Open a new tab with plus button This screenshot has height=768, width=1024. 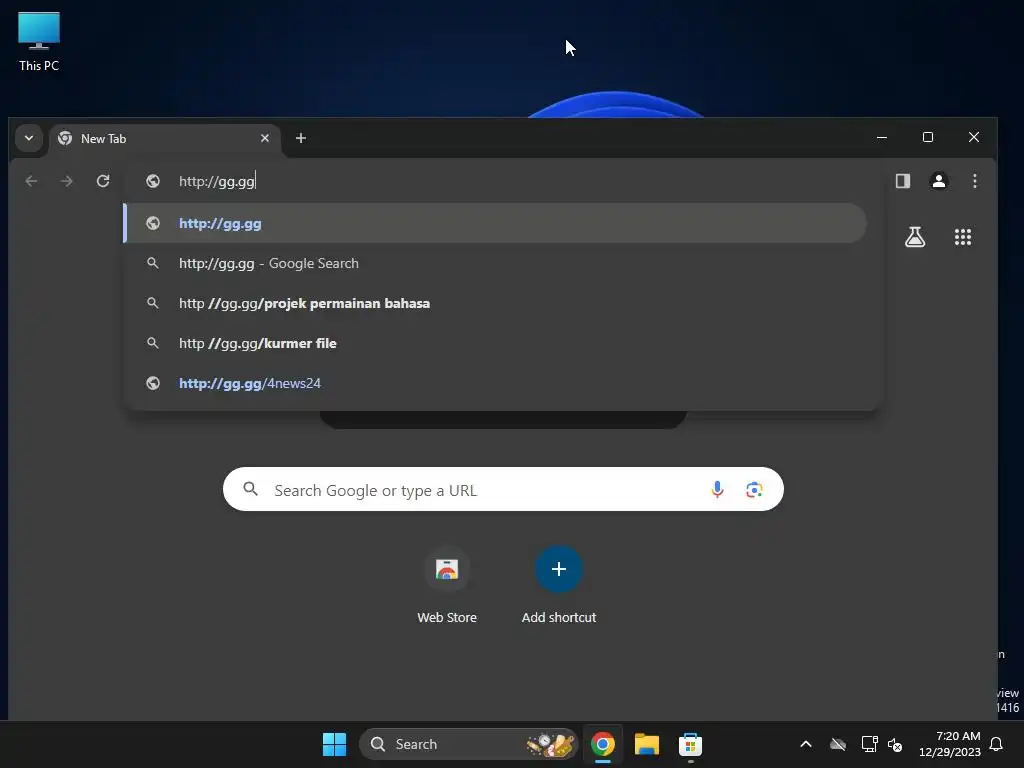click(300, 138)
